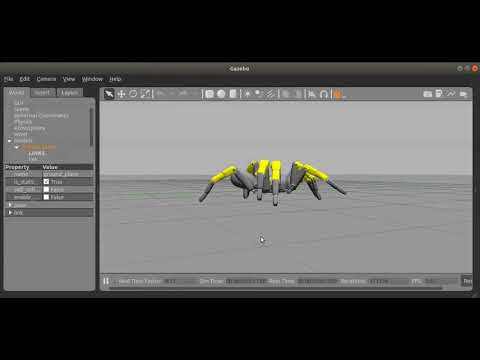Add a point light
Viewport: 480px width, 360px height.
[247, 94]
